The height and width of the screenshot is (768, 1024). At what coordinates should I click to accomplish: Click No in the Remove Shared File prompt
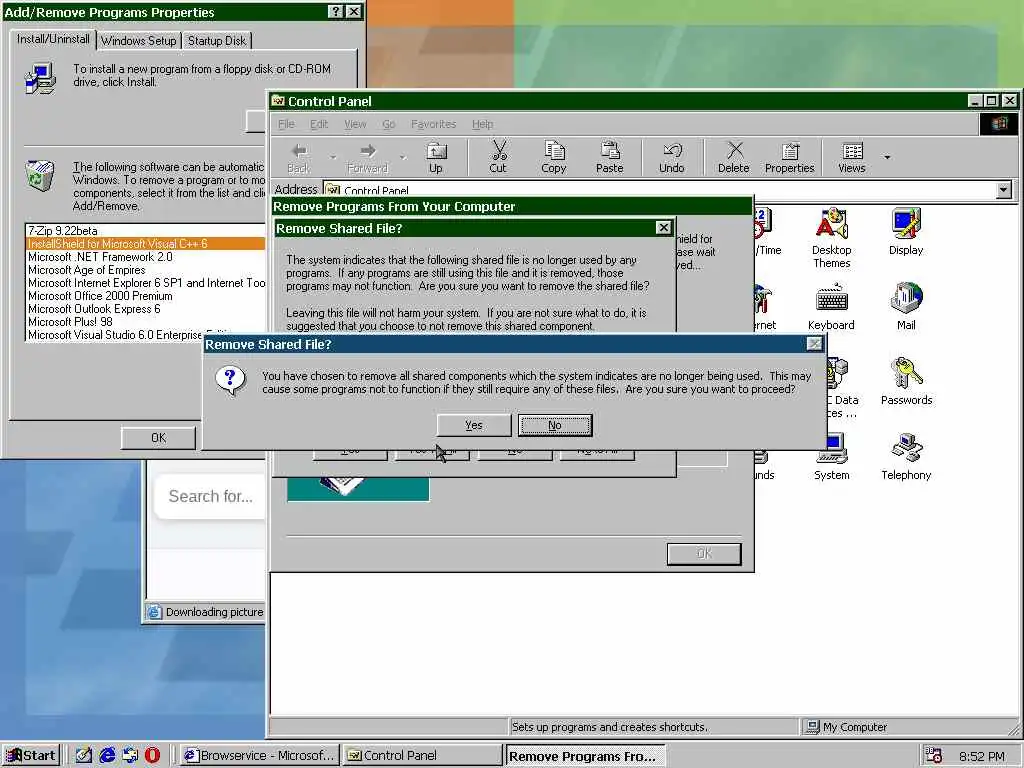555,425
